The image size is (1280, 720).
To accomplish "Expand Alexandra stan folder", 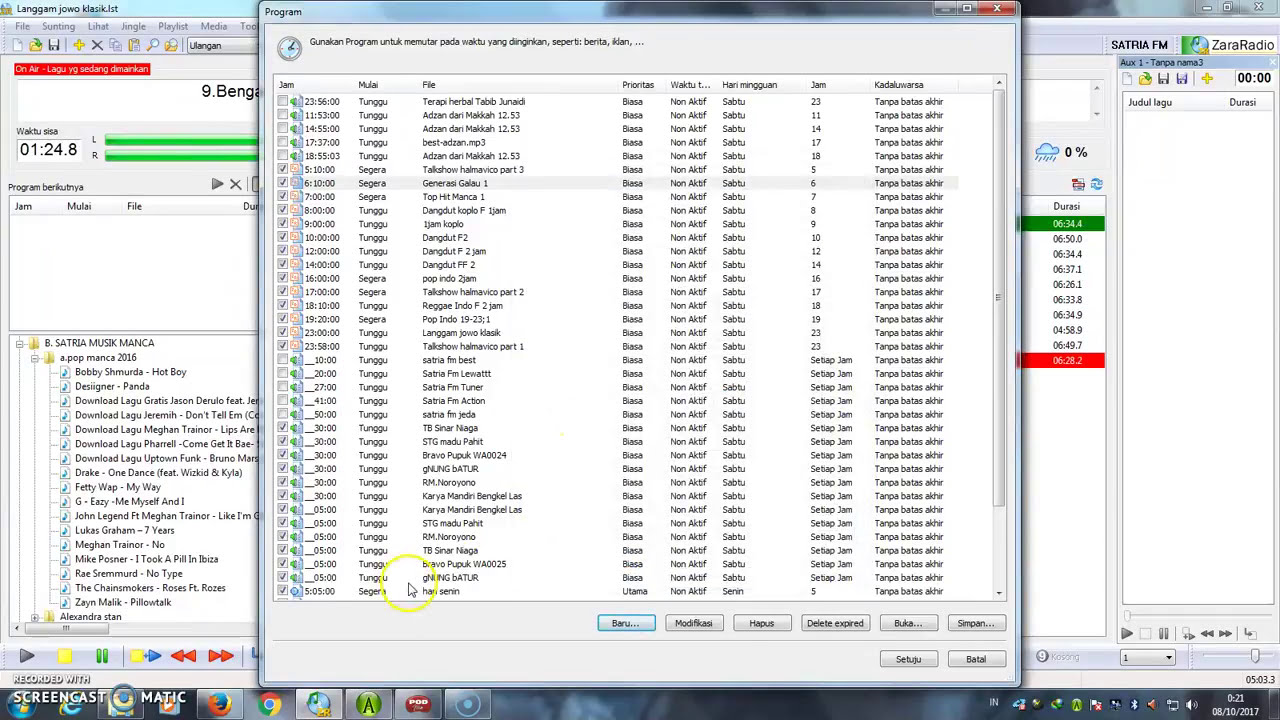I will 35,617.
